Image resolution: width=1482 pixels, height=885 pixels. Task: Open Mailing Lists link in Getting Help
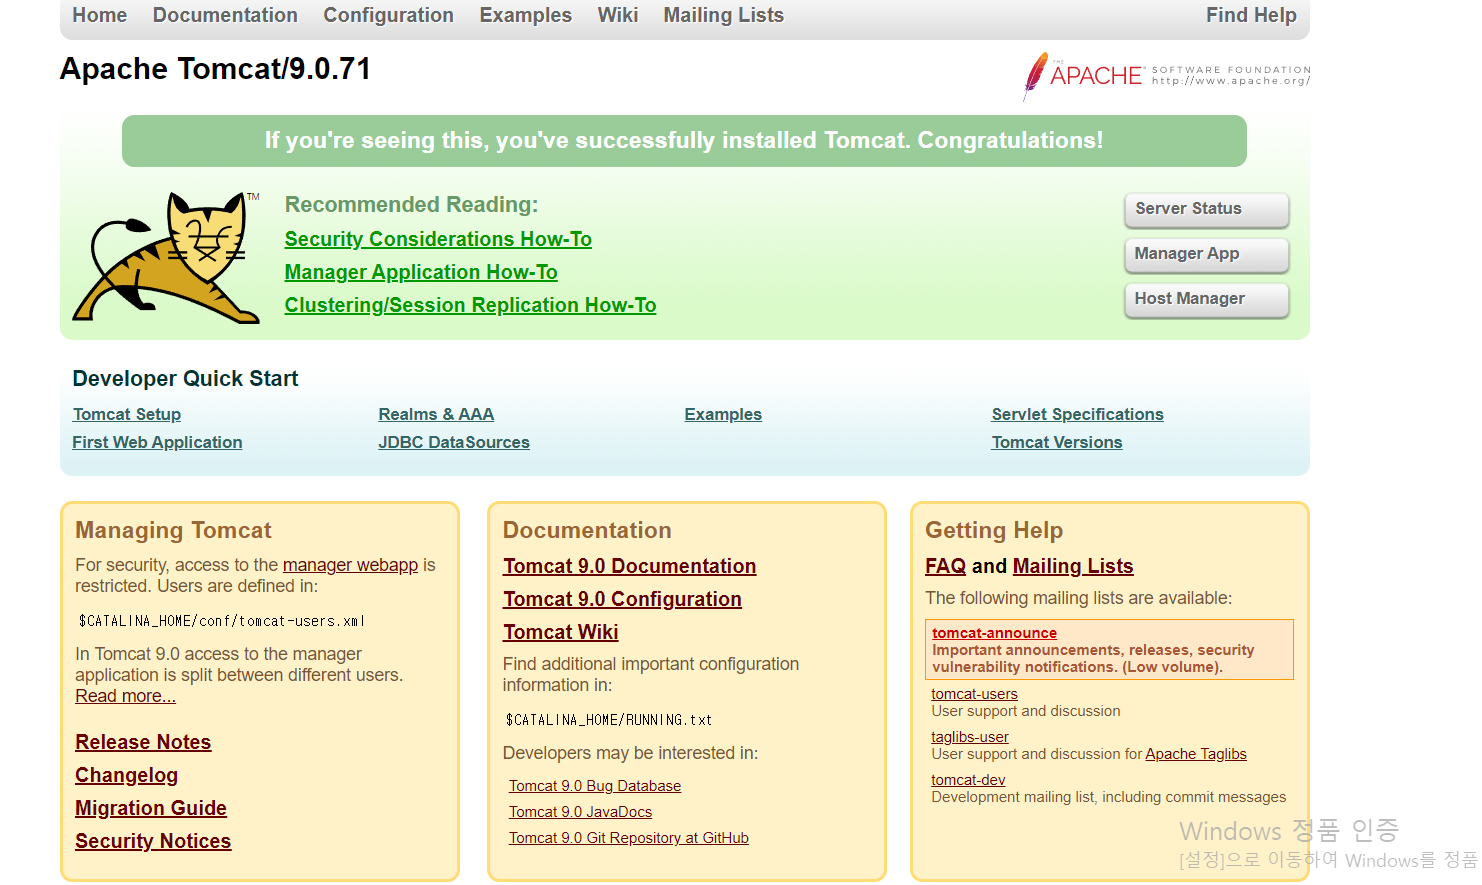pyautogui.click(x=1073, y=566)
